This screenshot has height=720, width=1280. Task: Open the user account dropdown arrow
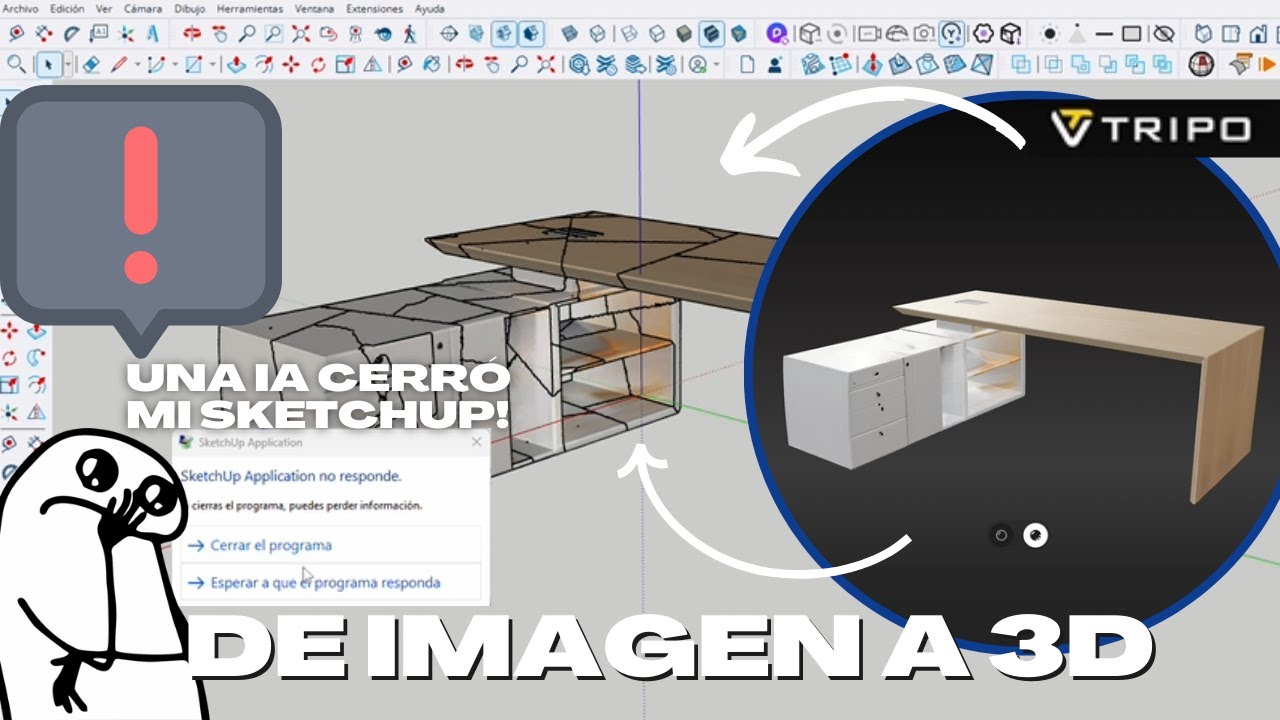(x=716, y=65)
